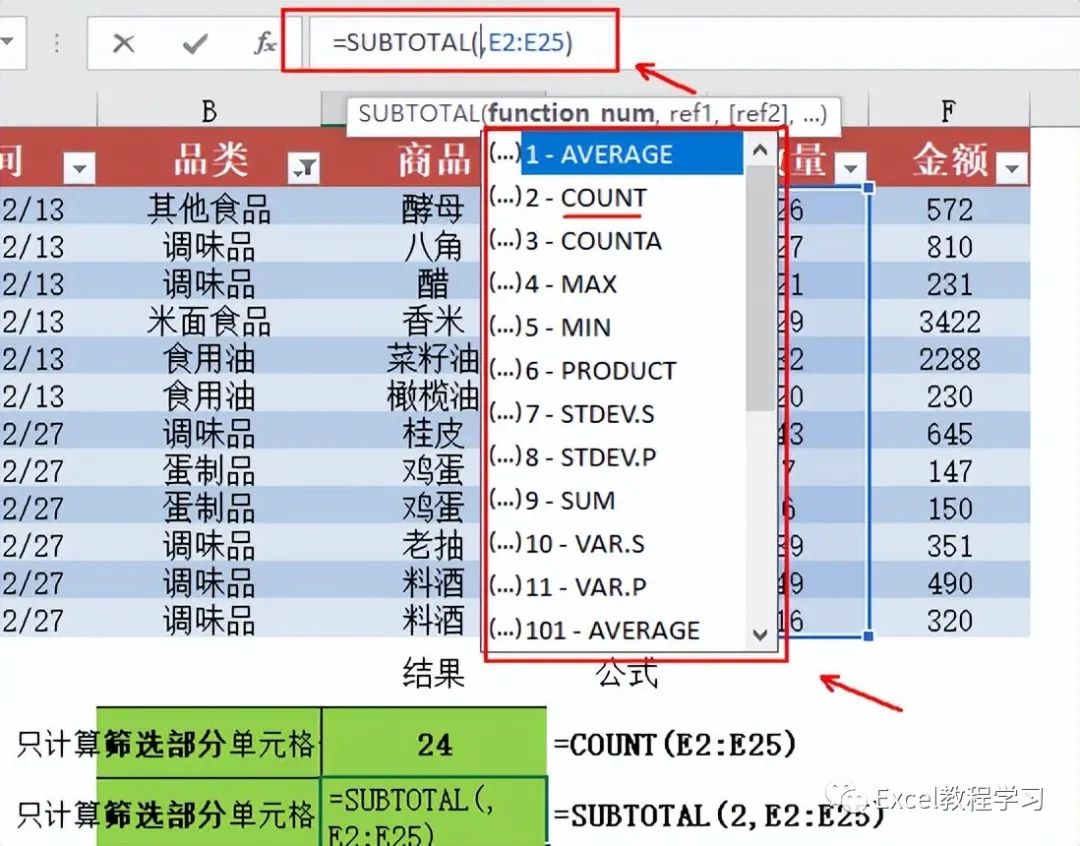Click the 菜籽油 product cell
The width and height of the screenshot is (1080, 846).
(433, 358)
